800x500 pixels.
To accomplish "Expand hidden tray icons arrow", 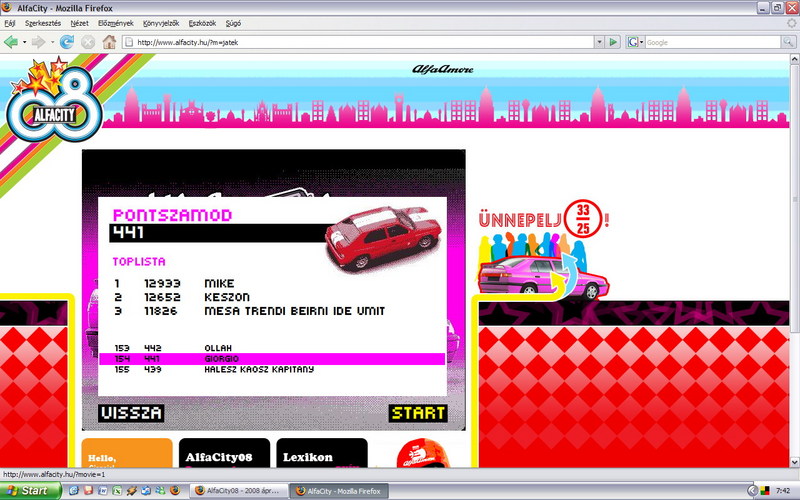I will (752, 491).
